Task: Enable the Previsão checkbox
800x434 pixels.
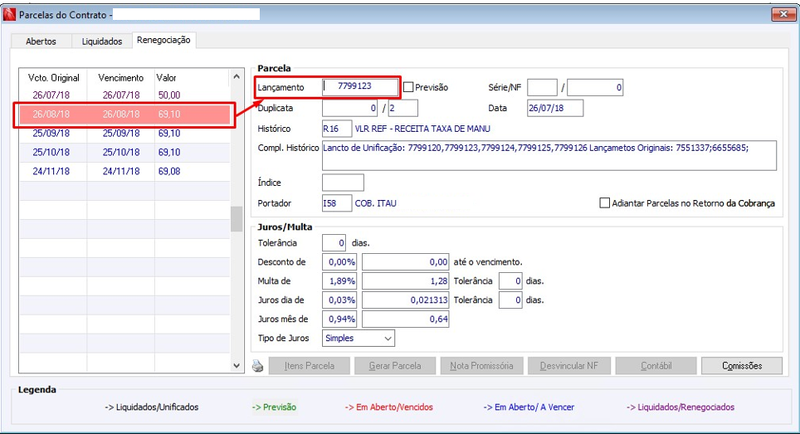Action: [x=408, y=87]
